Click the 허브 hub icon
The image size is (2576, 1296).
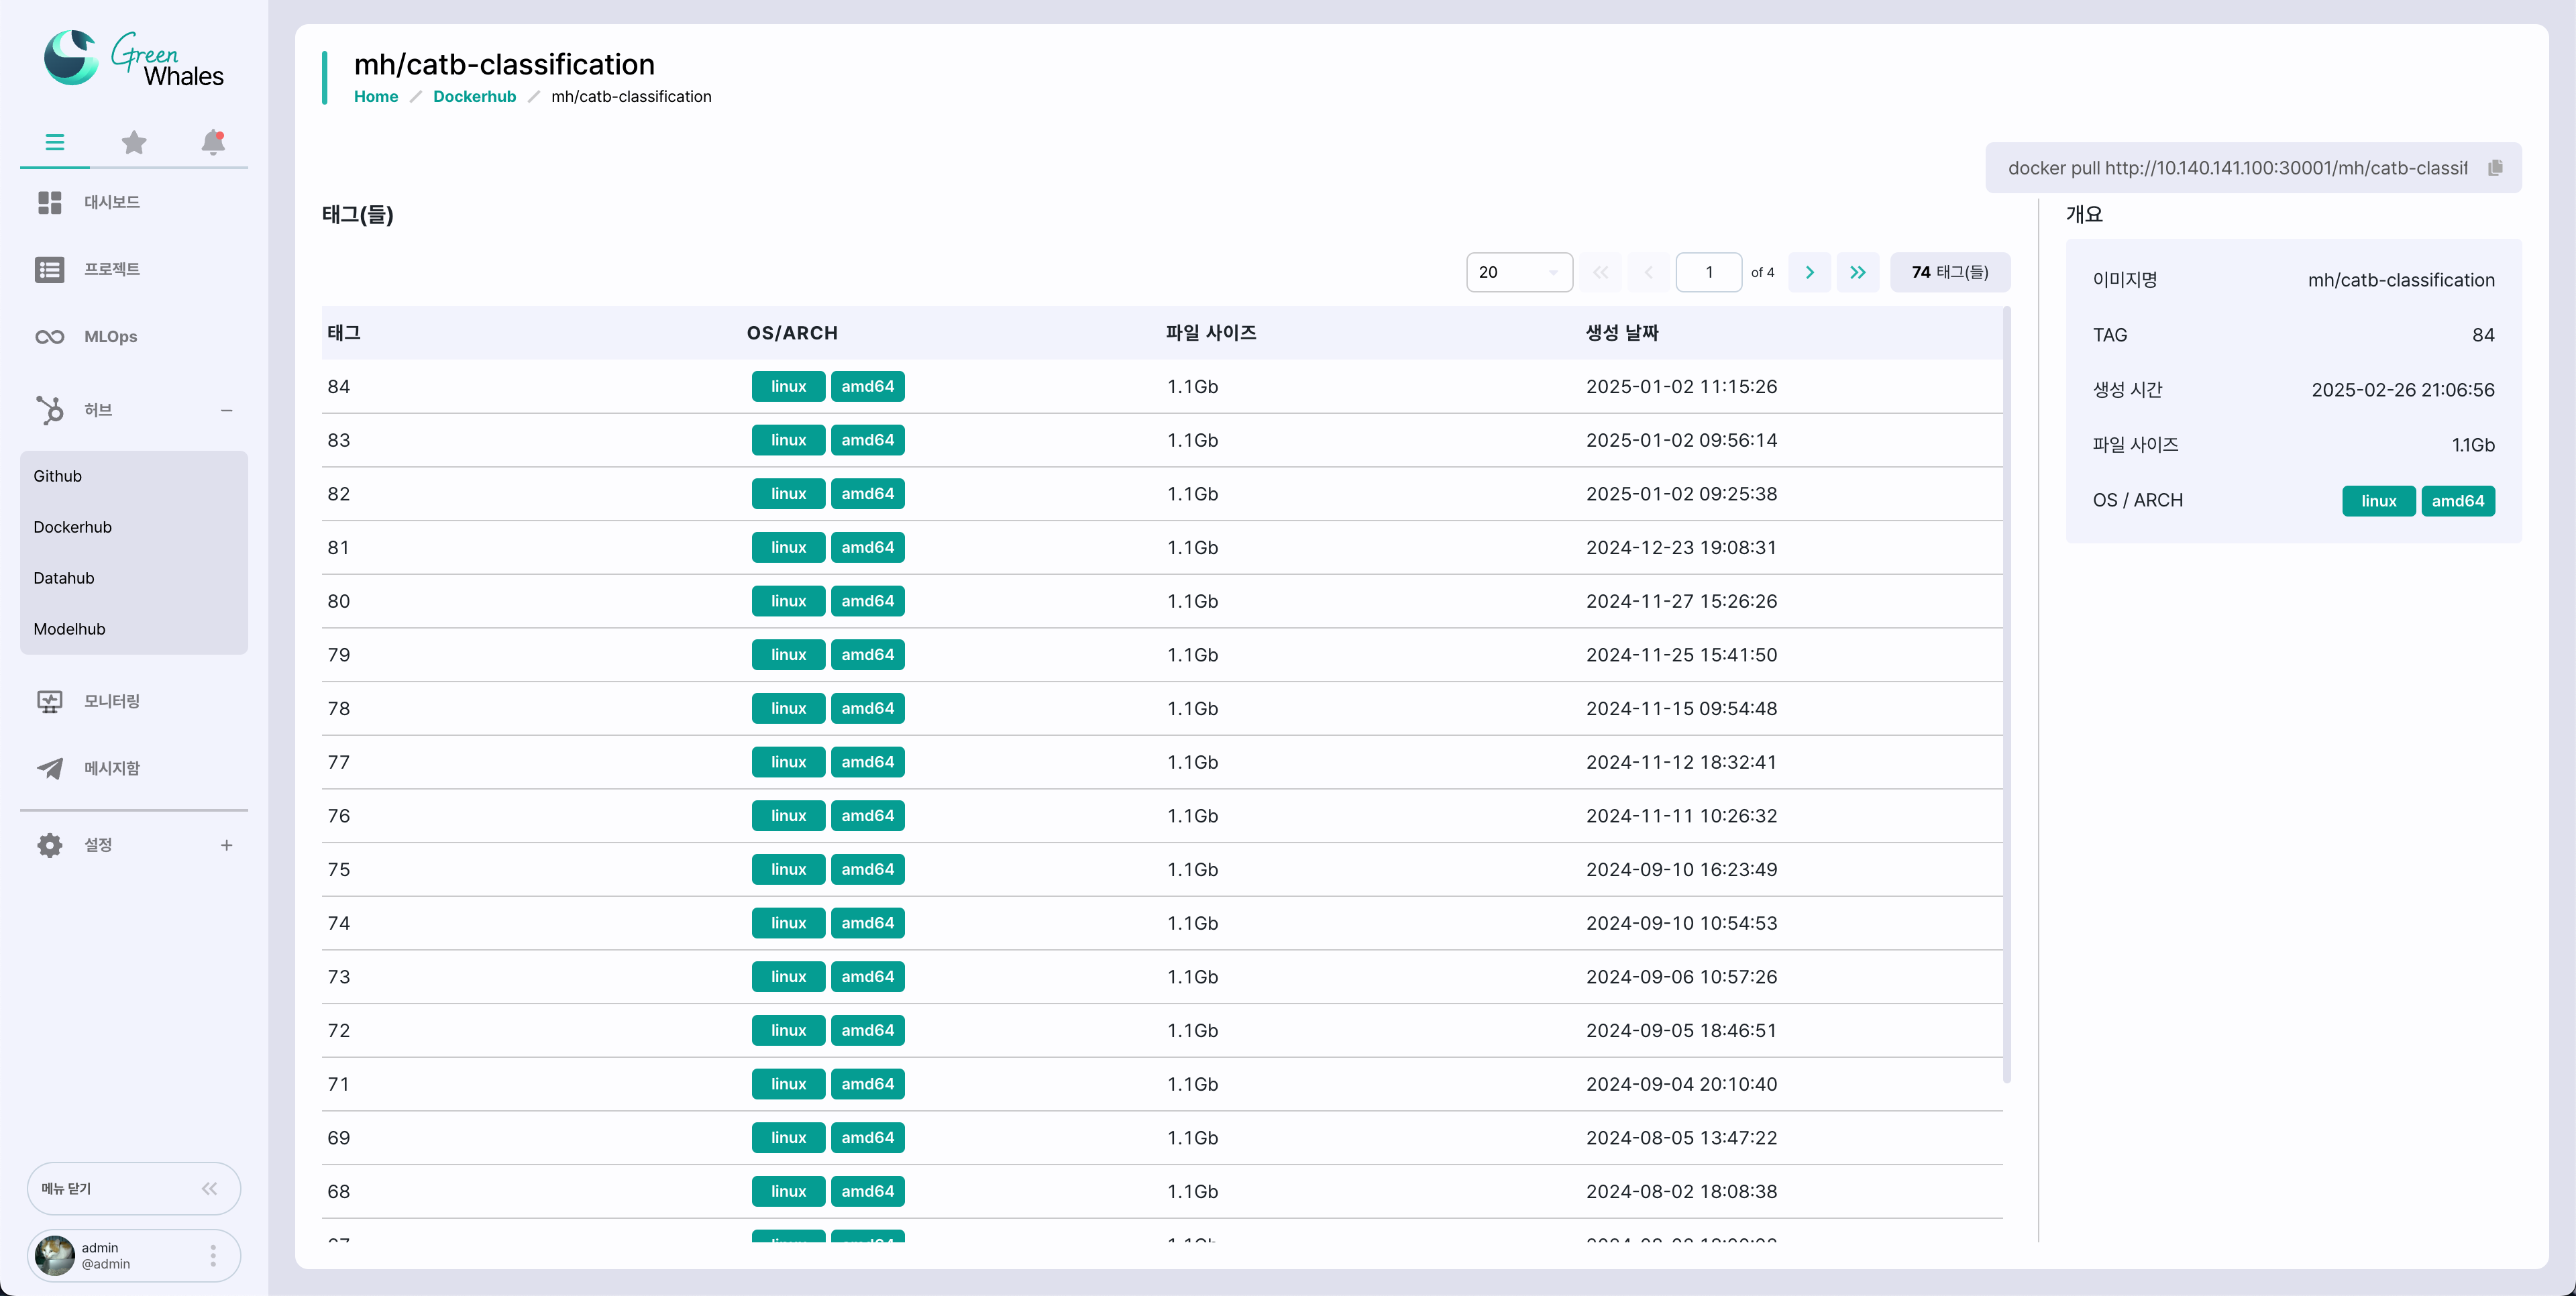point(50,410)
